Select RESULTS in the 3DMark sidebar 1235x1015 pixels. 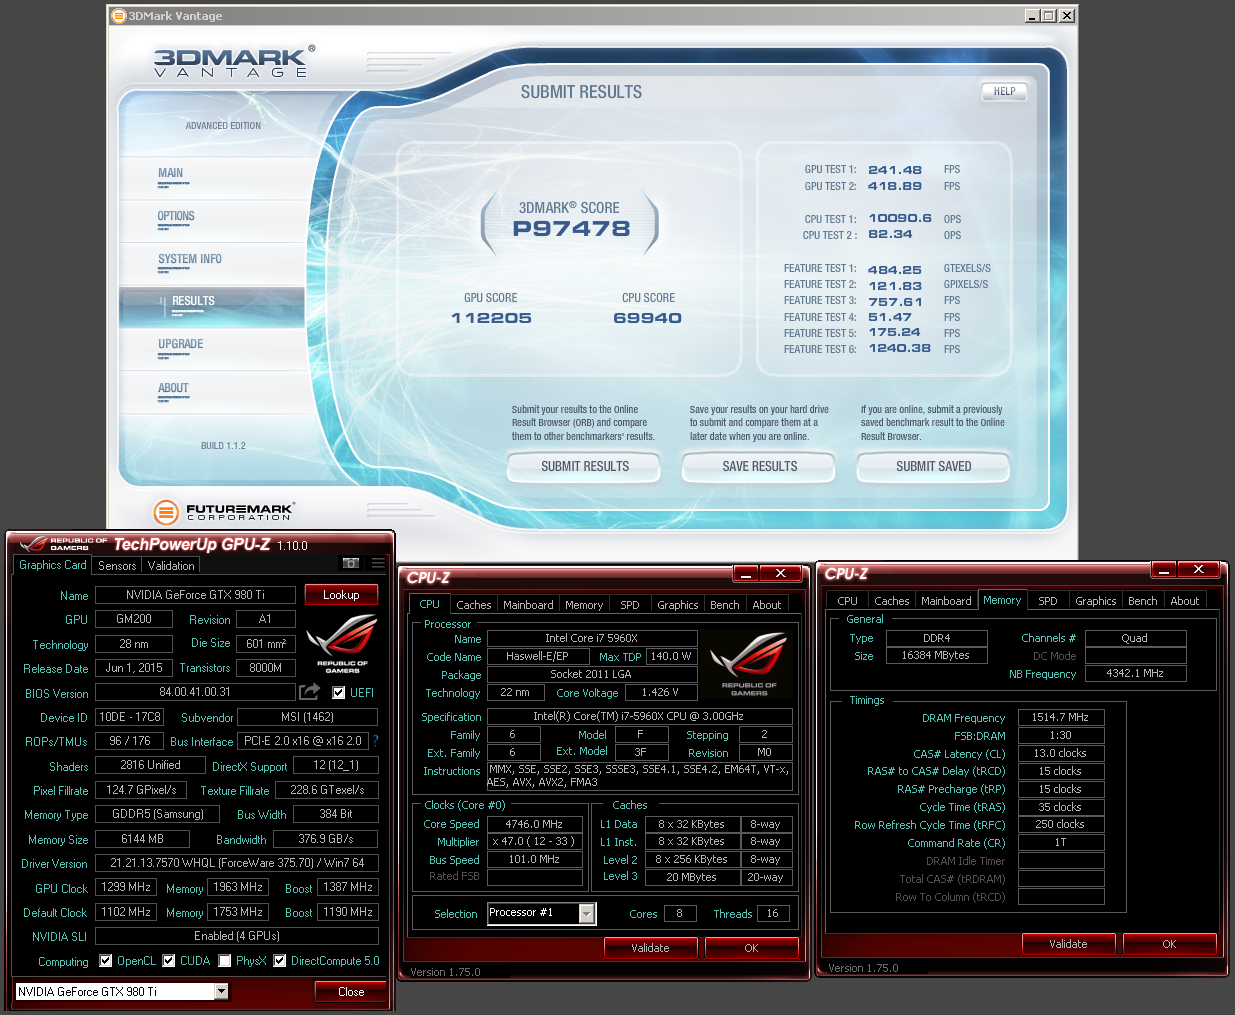pos(212,307)
